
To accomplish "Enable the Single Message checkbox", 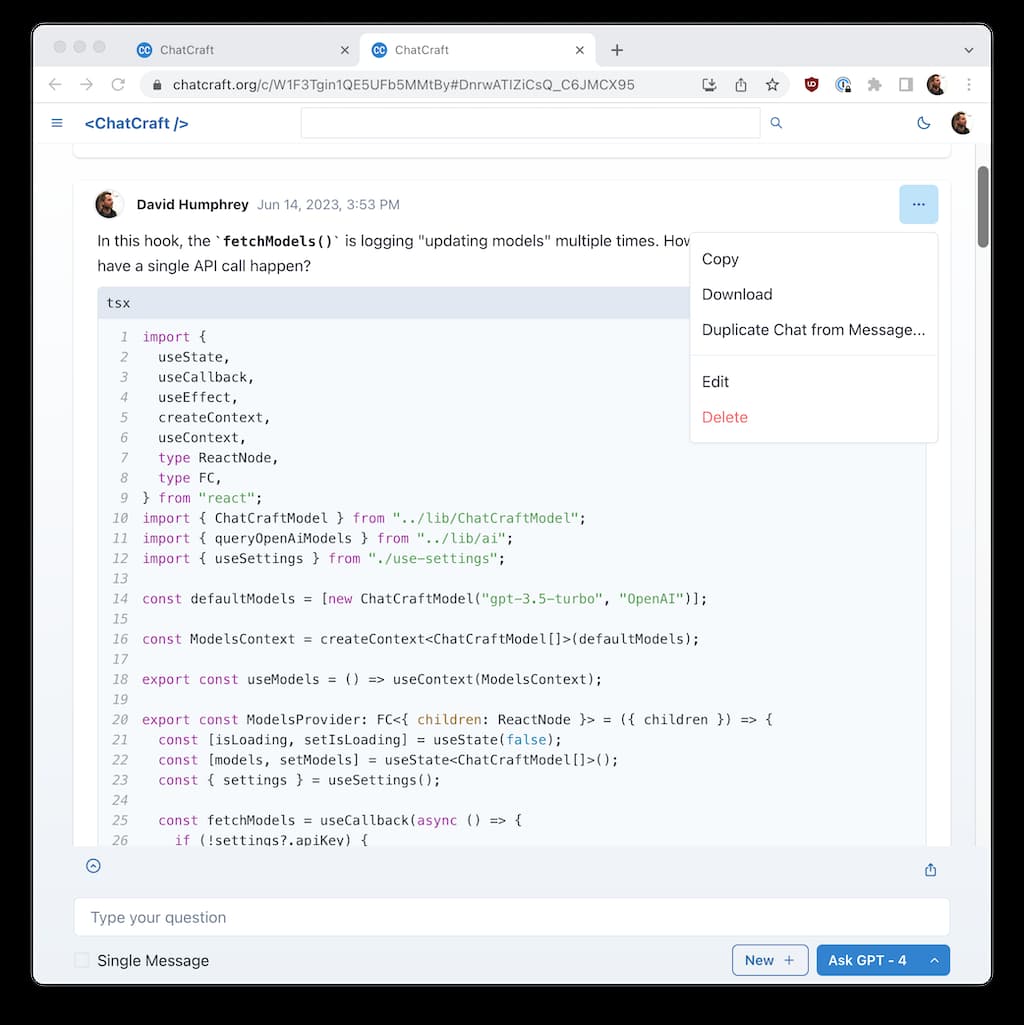I will [x=82, y=961].
